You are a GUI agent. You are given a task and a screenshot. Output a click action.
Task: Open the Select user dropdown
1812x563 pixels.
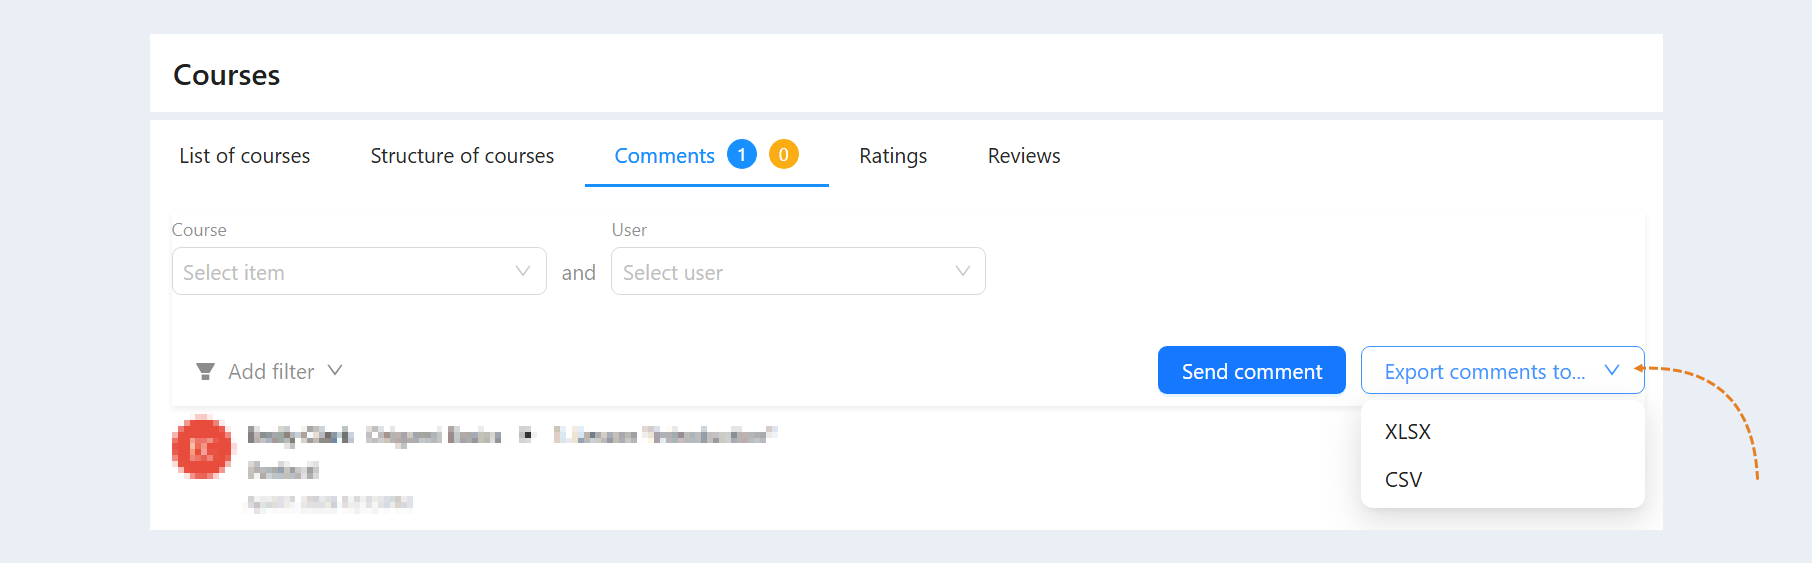[798, 271]
